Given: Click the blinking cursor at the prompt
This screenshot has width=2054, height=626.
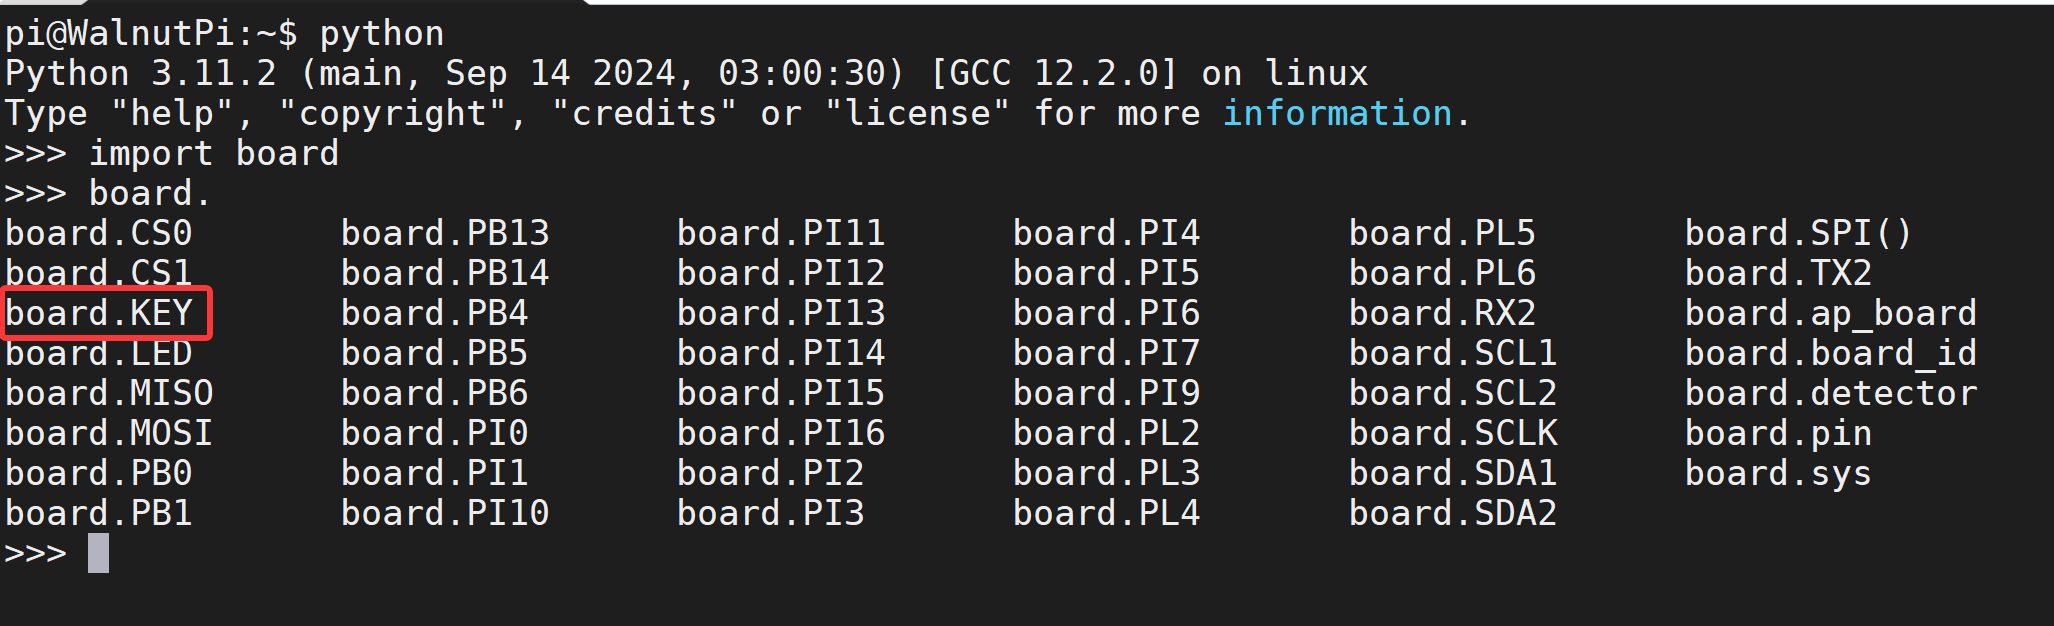Looking at the screenshot, I should coord(98,553).
